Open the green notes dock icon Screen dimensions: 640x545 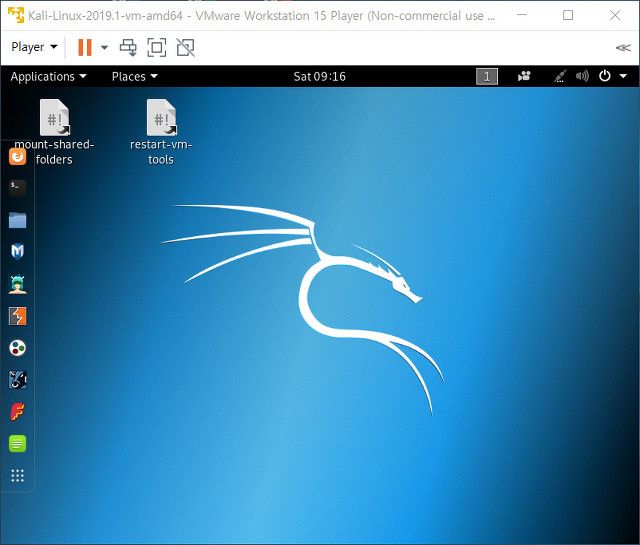coord(18,444)
